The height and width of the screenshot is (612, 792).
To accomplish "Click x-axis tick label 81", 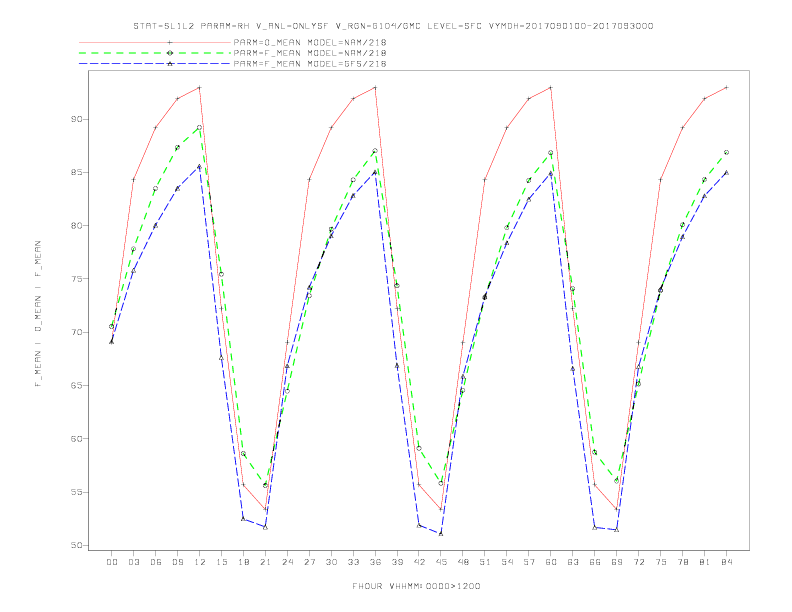I will click(x=705, y=562).
